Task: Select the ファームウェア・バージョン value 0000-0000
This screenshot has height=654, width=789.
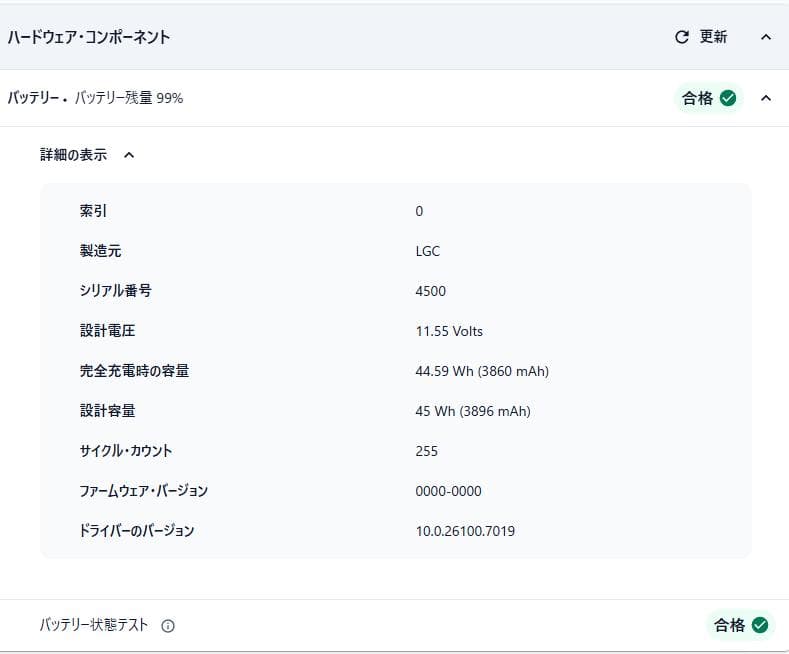Action: 448,491
